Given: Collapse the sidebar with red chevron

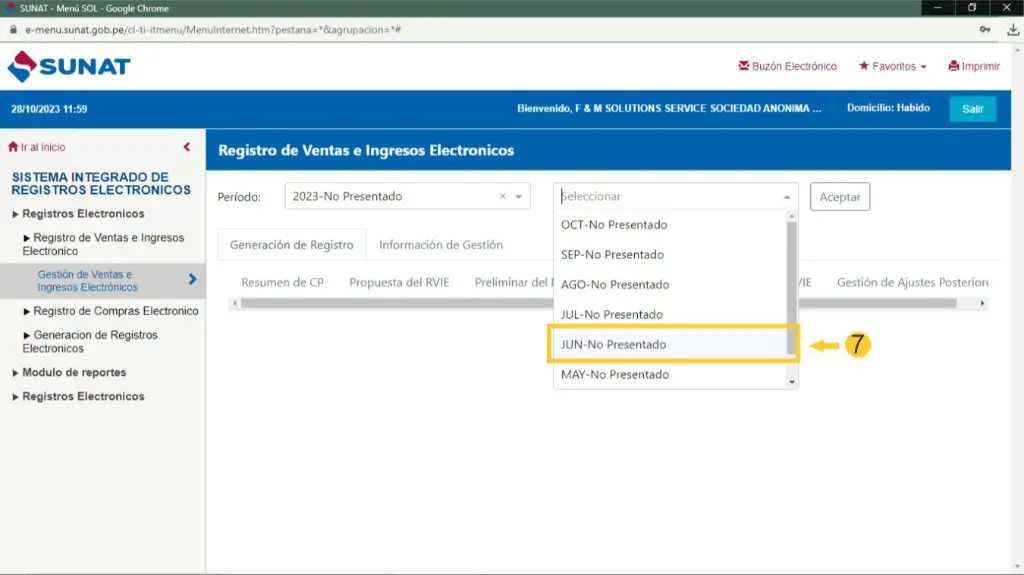Looking at the screenshot, I should (x=187, y=147).
